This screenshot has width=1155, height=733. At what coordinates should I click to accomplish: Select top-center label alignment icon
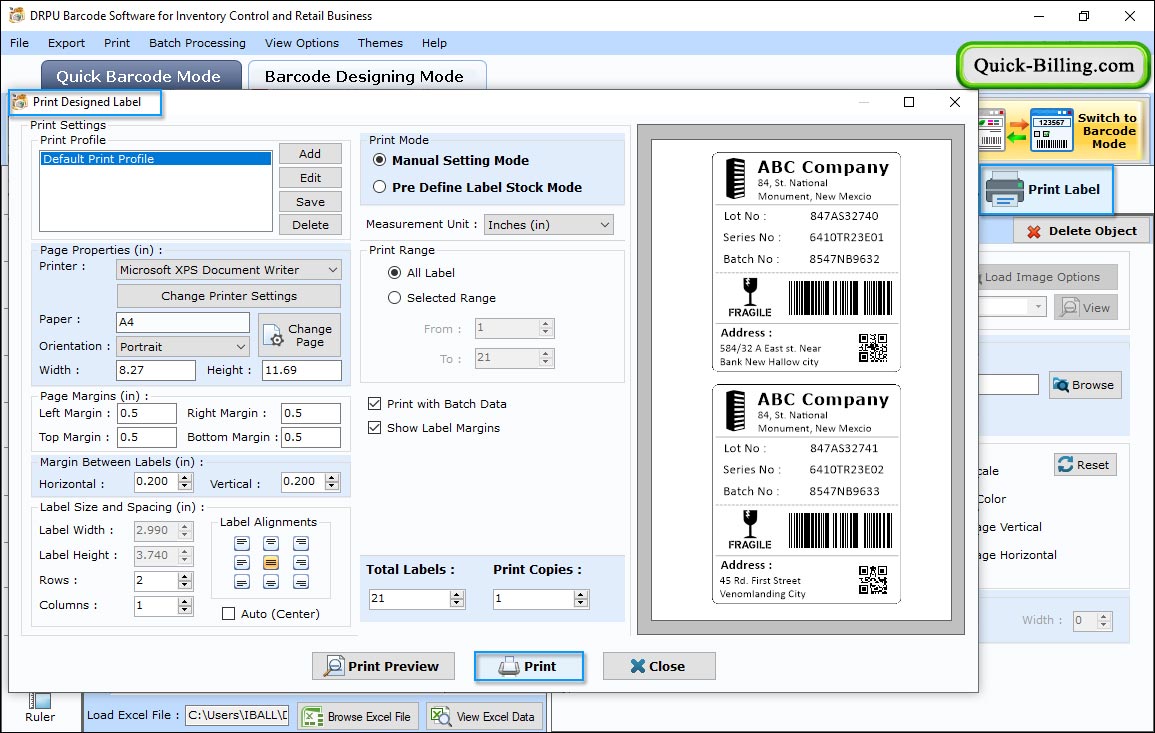pyautogui.click(x=271, y=544)
